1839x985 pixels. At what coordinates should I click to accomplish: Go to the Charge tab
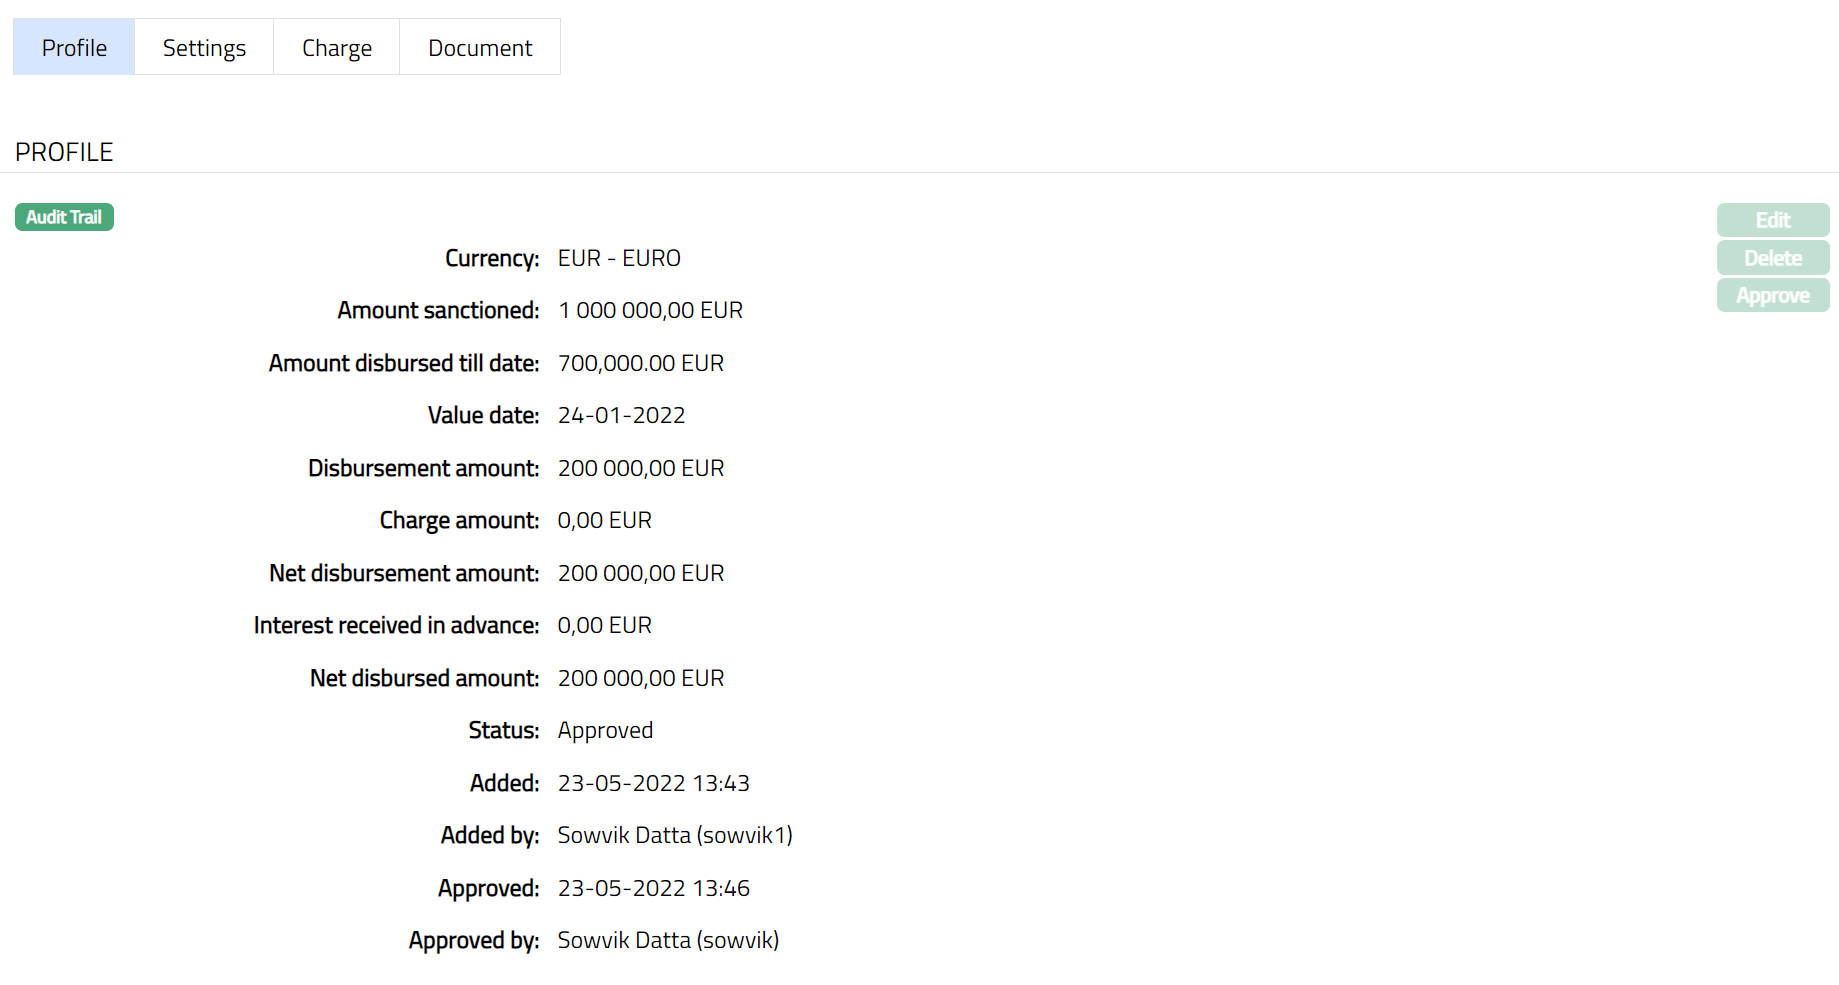336,47
